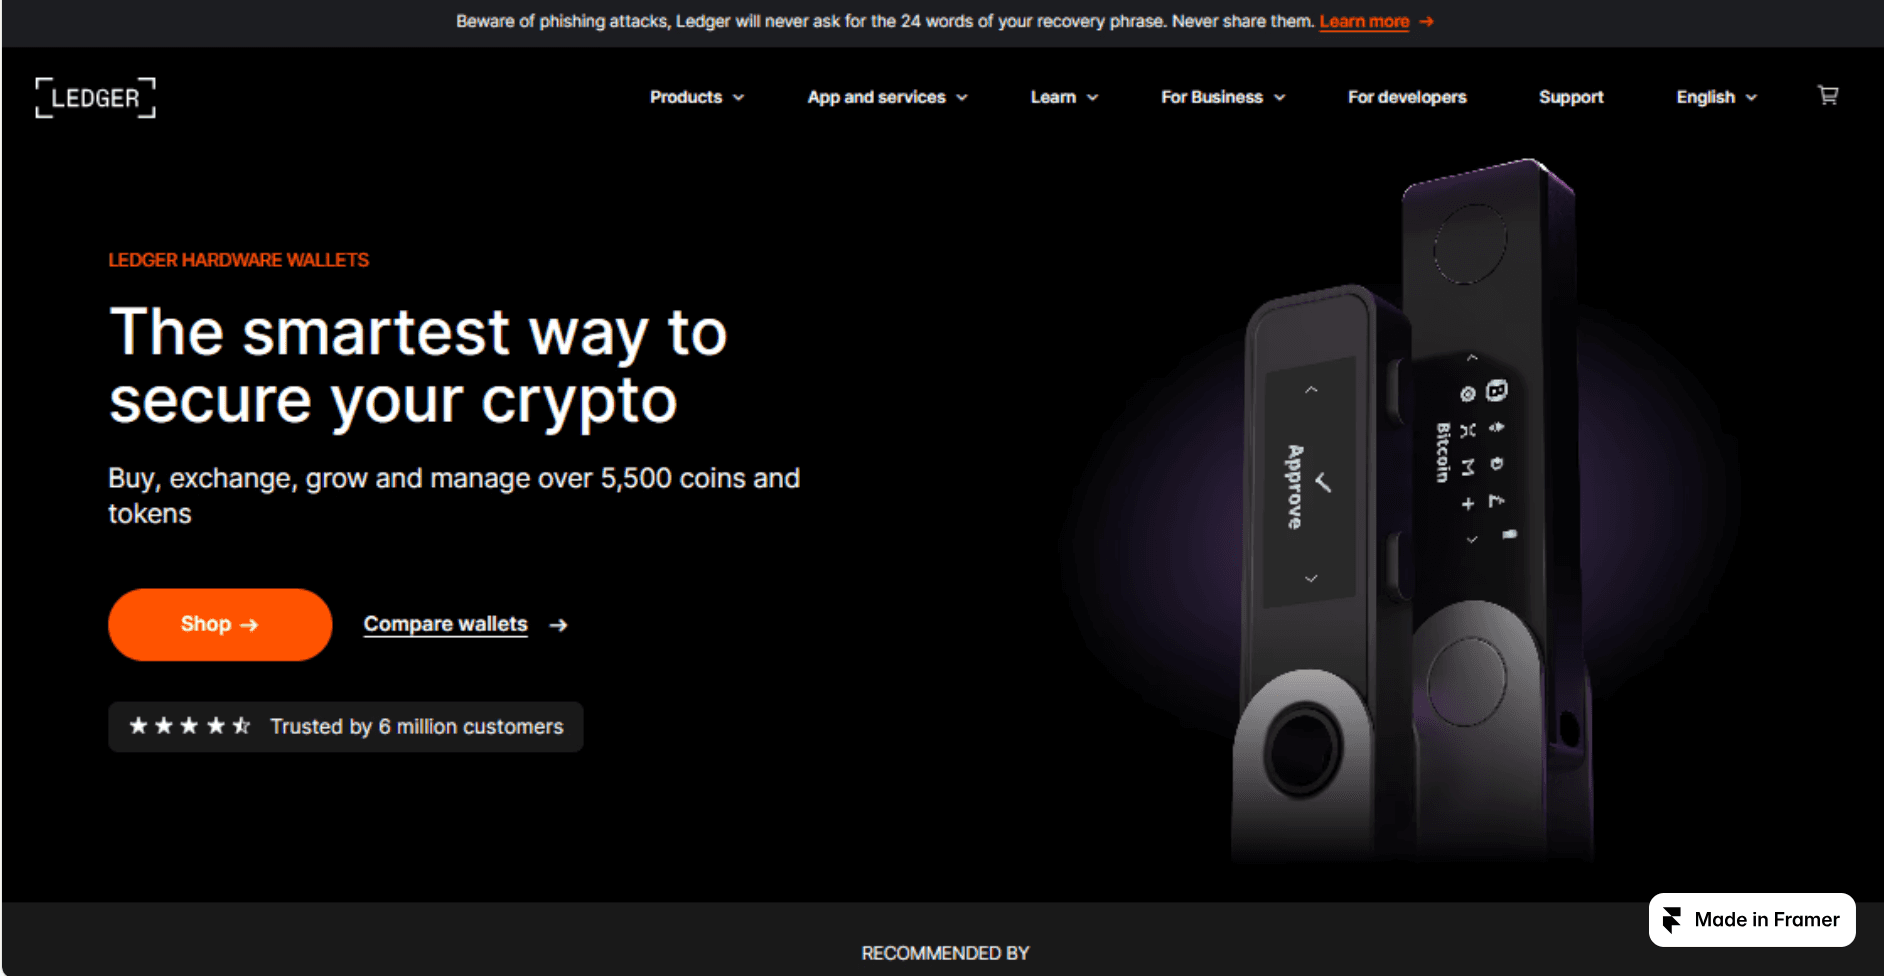Click the Framer logo icon
Viewport: 1884px width, 976px height.
[x=1672, y=920]
